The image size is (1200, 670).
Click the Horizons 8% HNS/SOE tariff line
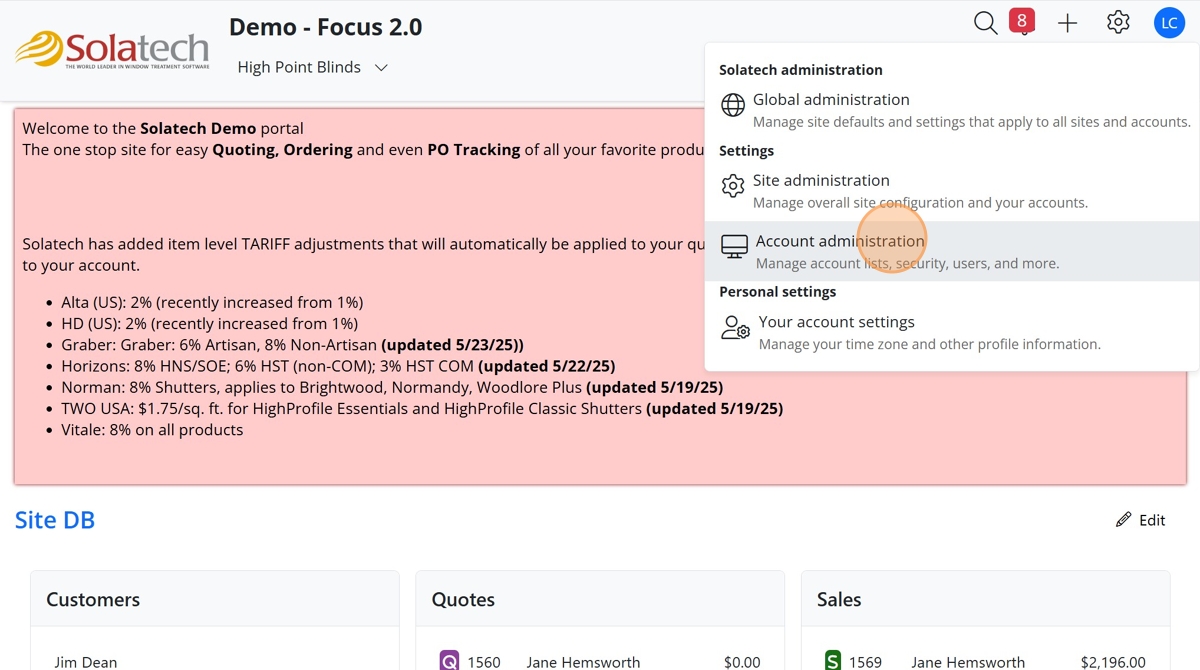(338, 366)
